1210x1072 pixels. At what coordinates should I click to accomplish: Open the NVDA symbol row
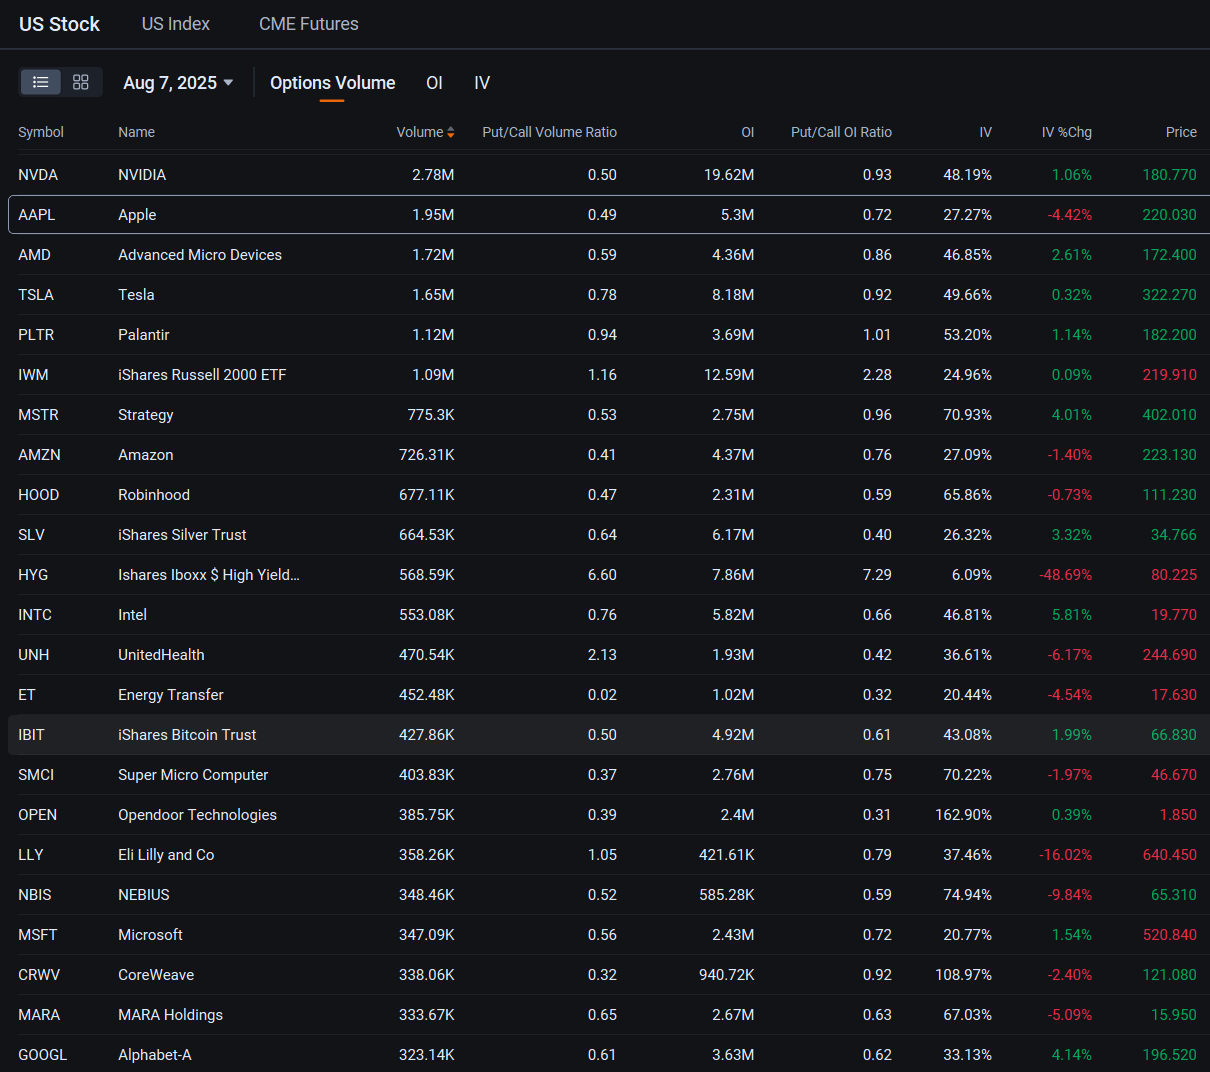608,175
